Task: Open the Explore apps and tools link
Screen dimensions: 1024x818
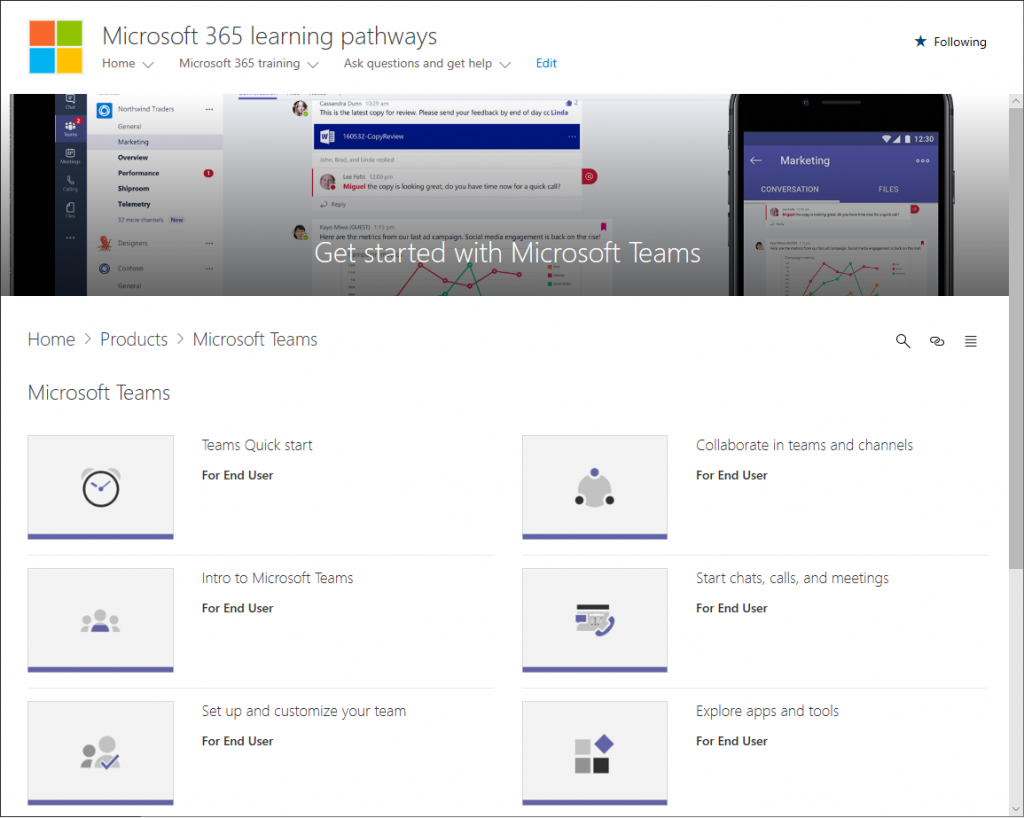Action: coord(767,711)
